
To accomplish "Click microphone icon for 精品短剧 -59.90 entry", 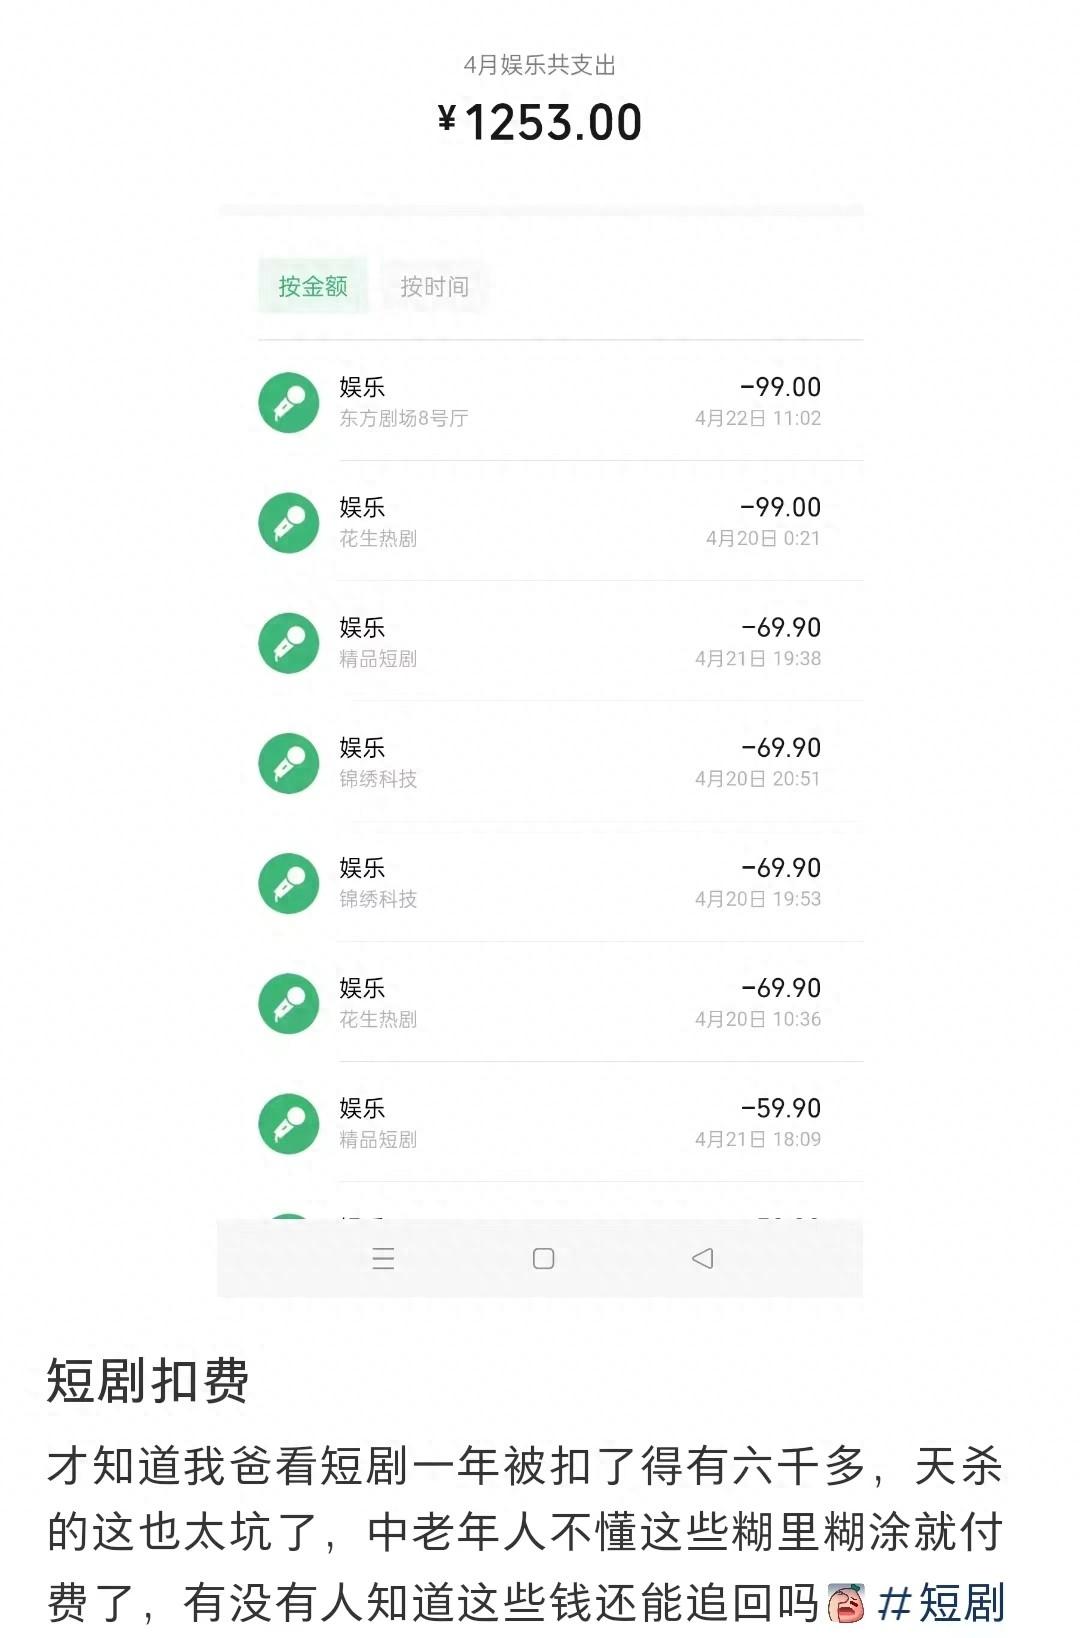I will click(x=289, y=1123).
